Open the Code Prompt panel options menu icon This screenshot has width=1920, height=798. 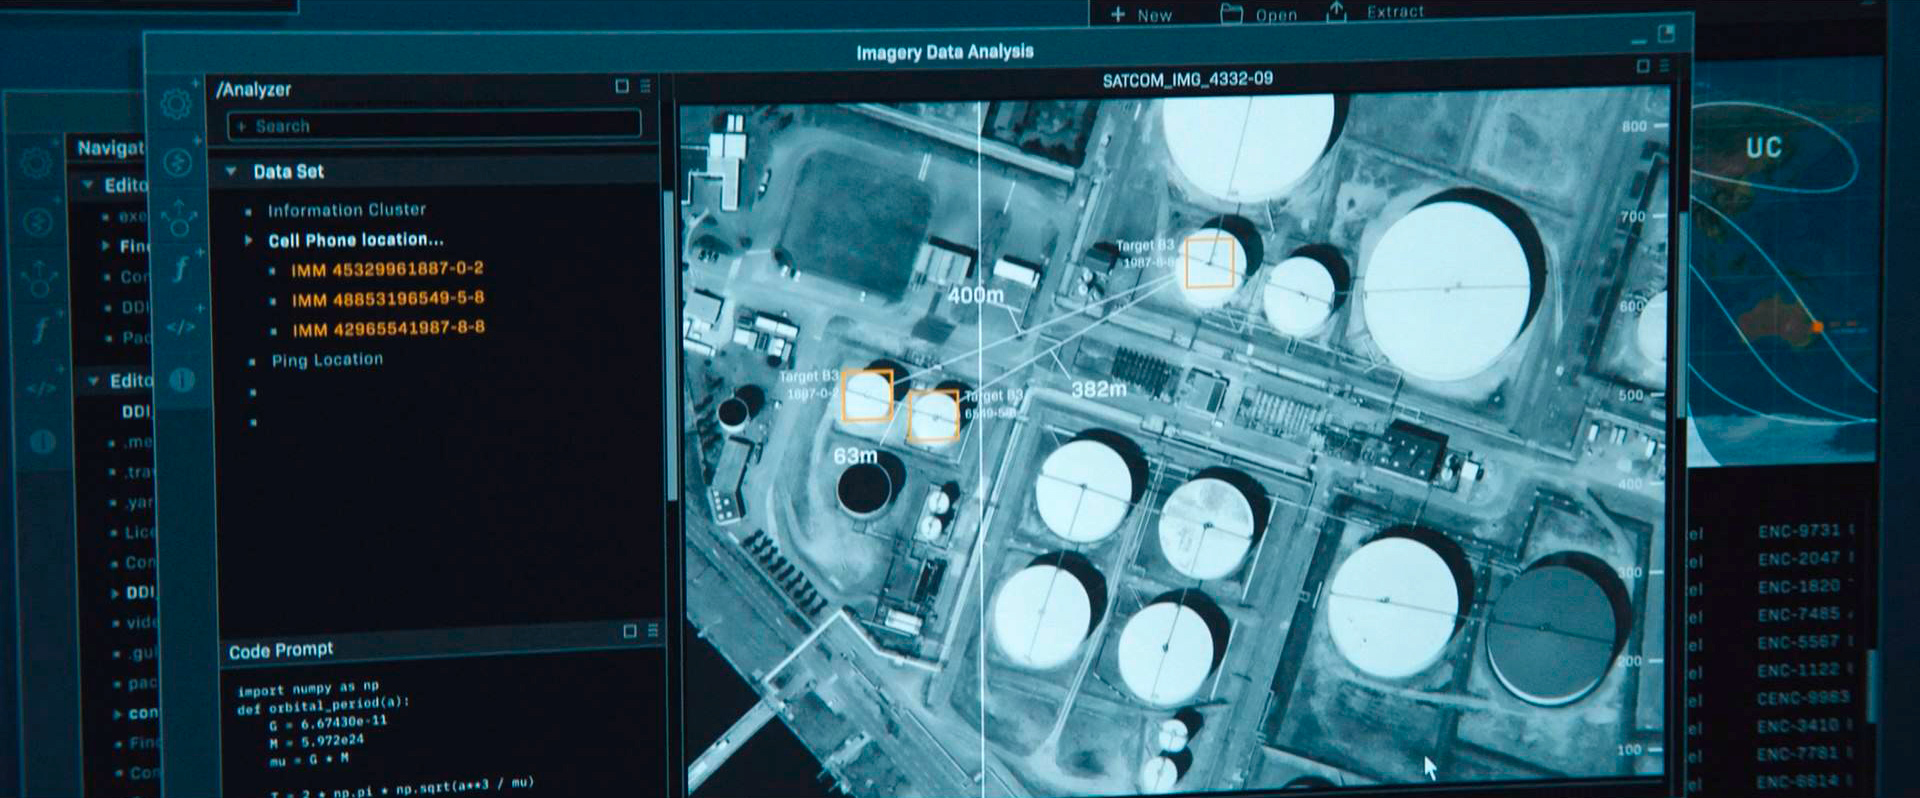point(653,631)
